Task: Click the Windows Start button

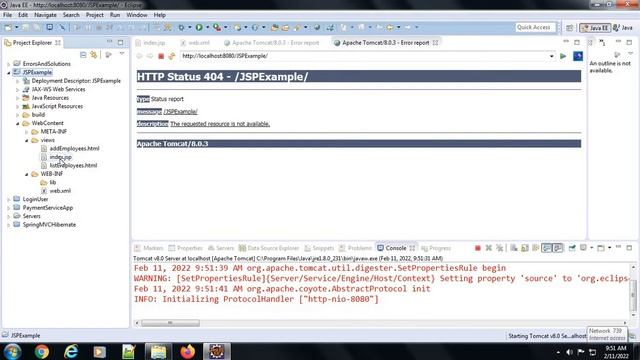Action: coord(12,351)
